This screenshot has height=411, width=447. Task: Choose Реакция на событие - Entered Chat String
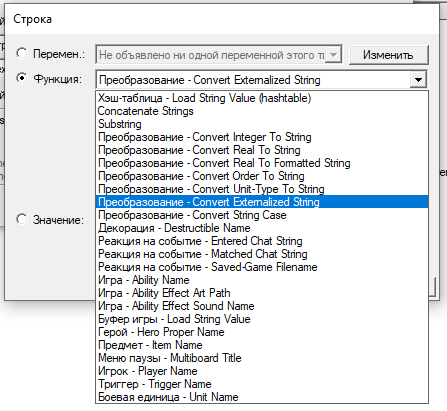[x=262, y=241]
